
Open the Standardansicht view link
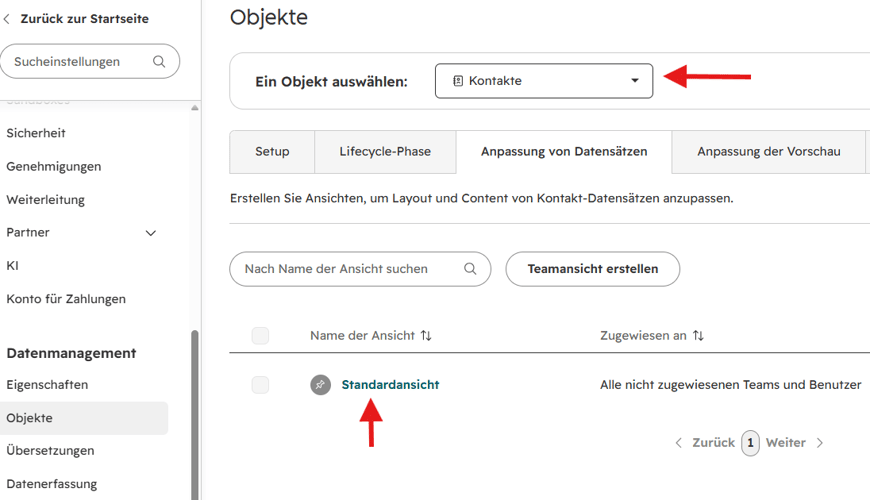point(390,385)
